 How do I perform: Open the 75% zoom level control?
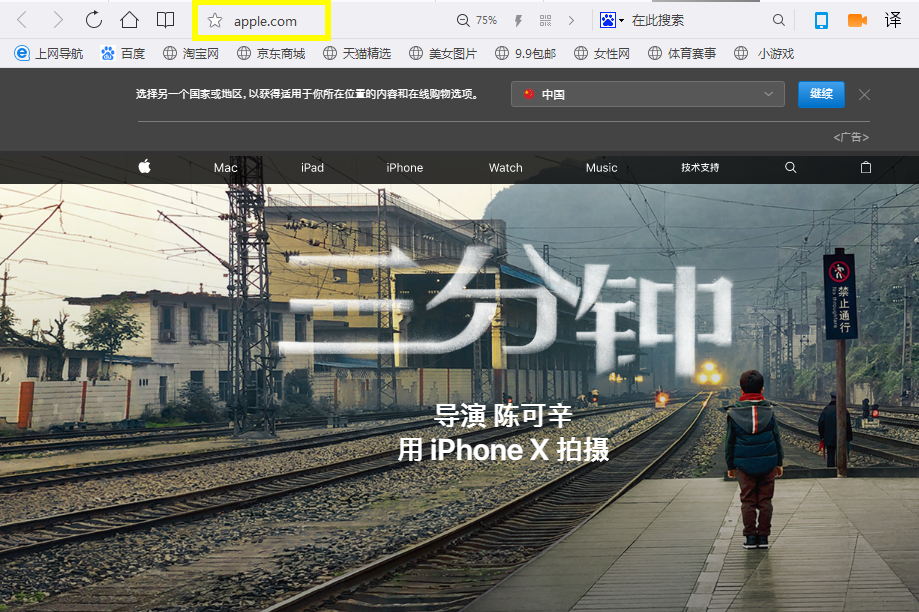click(477, 20)
